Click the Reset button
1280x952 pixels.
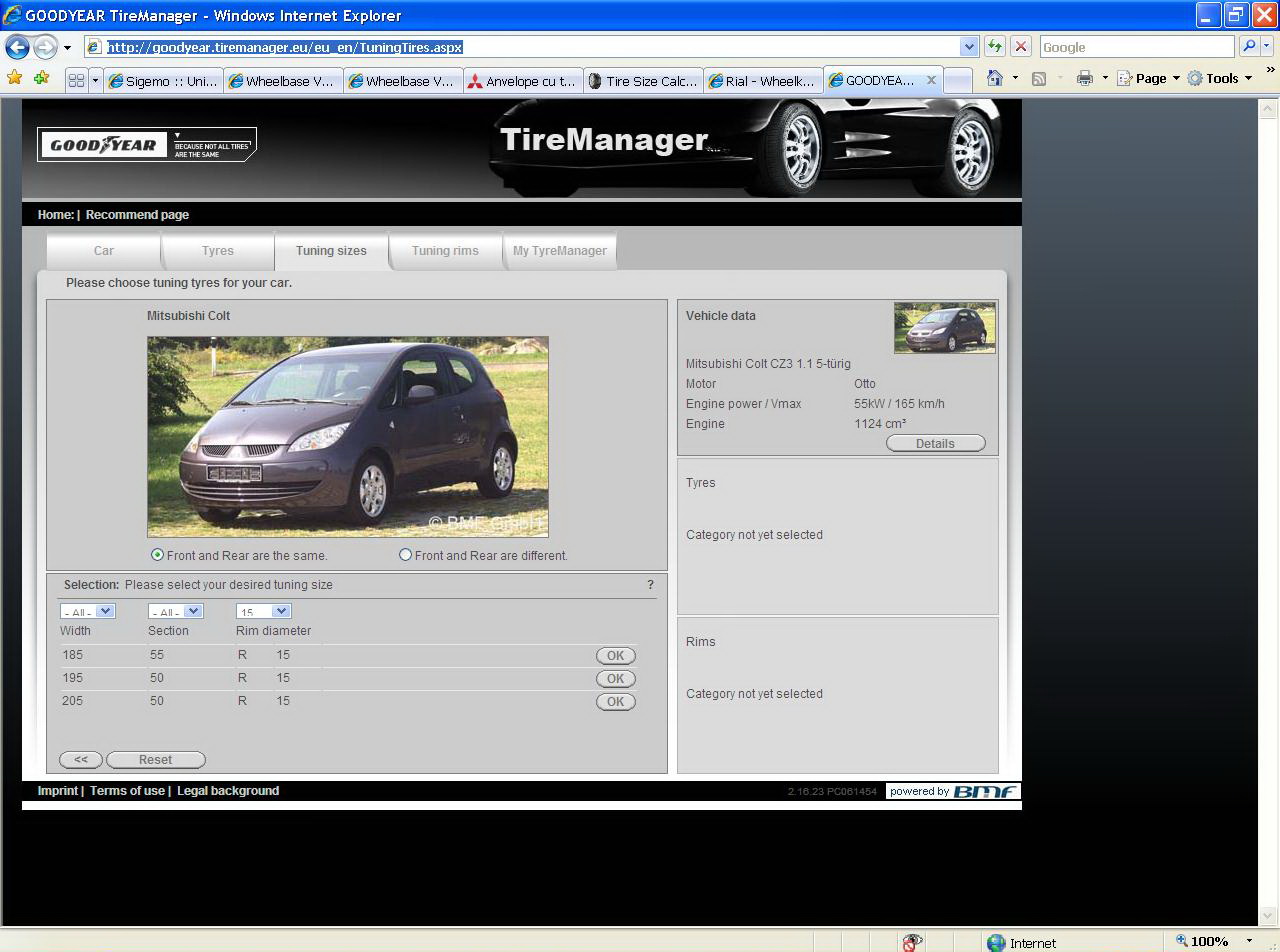[x=156, y=760]
